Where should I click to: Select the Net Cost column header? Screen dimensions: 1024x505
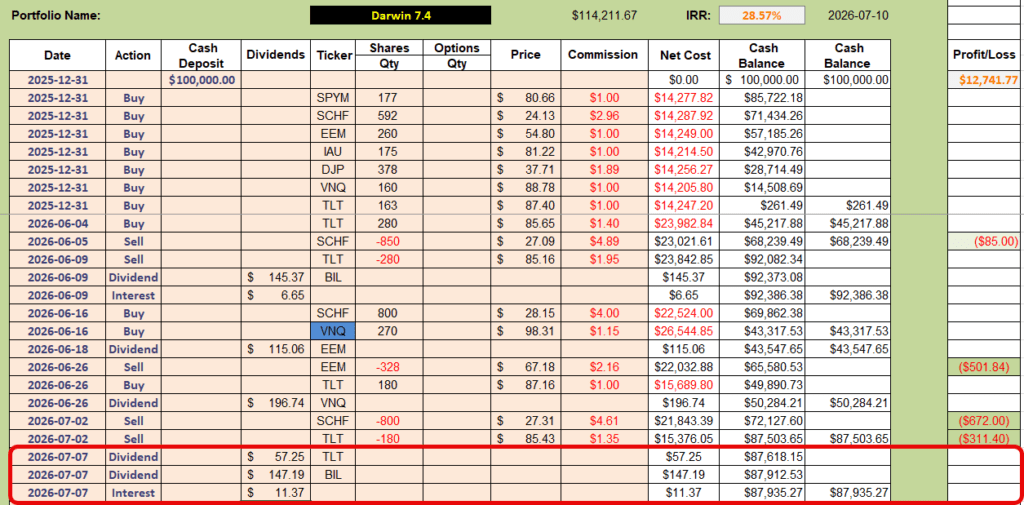(685, 55)
